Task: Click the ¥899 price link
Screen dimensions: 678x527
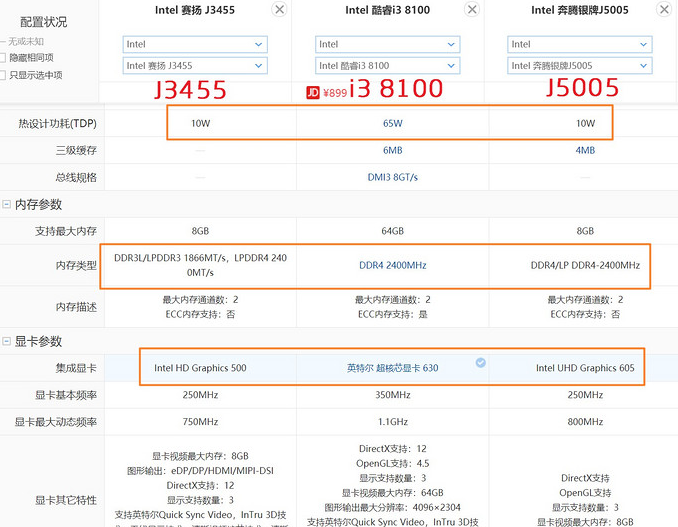Action: click(x=335, y=93)
